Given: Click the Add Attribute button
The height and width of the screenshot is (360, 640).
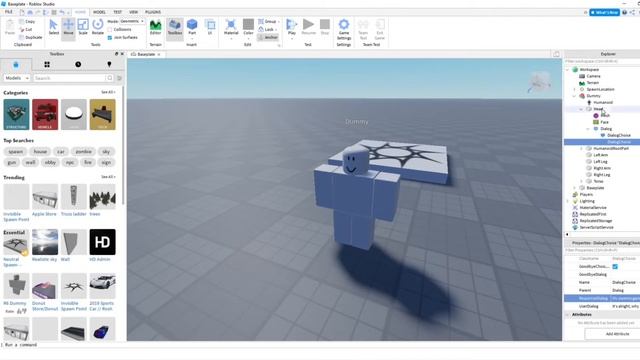Looking at the screenshot, I should coord(617,334).
